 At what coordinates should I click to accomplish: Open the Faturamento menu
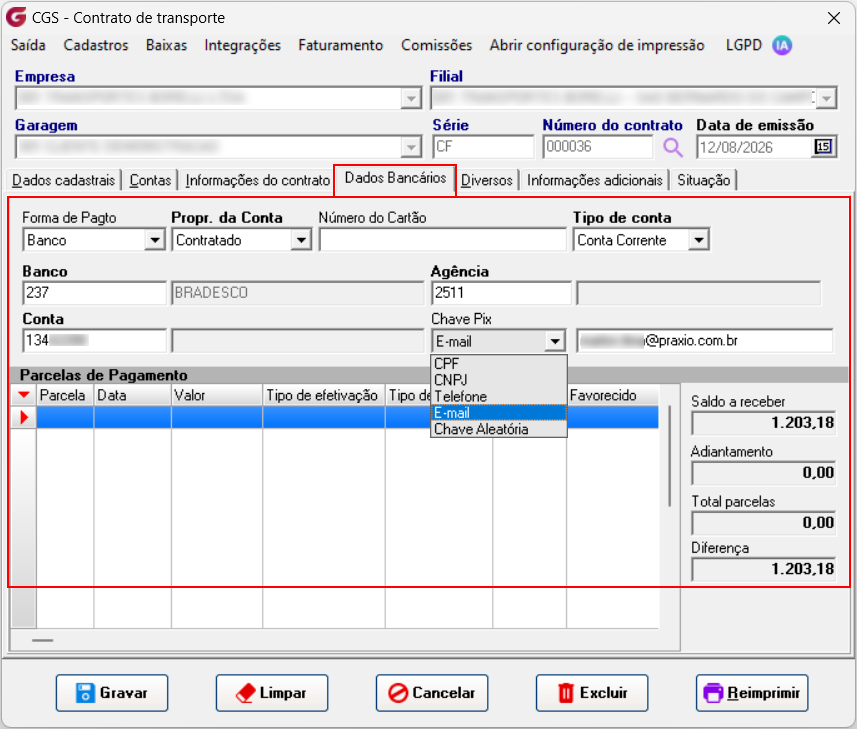341,45
